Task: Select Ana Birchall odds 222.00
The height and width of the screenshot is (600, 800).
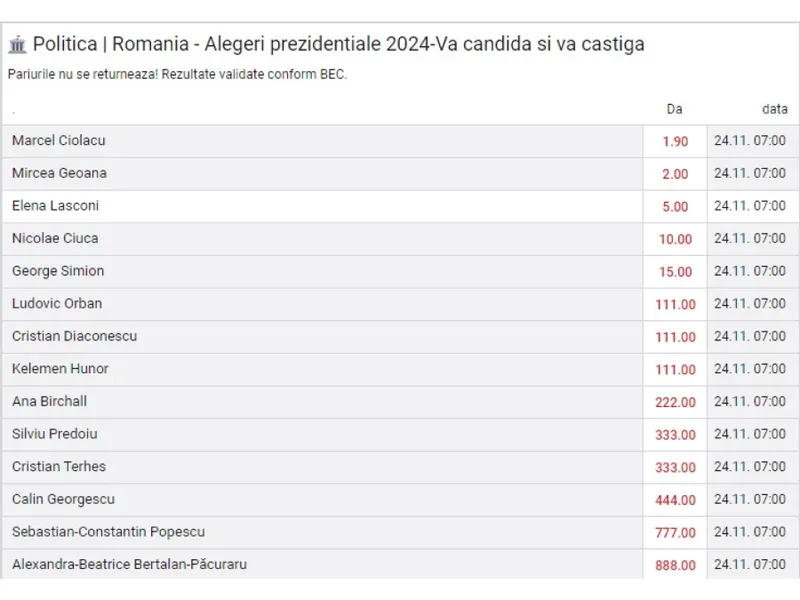Action: pyautogui.click(x=675, y=403)
